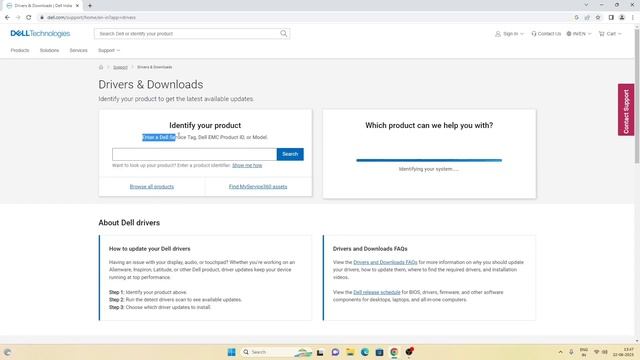Click the Support breadcrumb link
This screenshot has width=640, height=360.
[120, 67]
